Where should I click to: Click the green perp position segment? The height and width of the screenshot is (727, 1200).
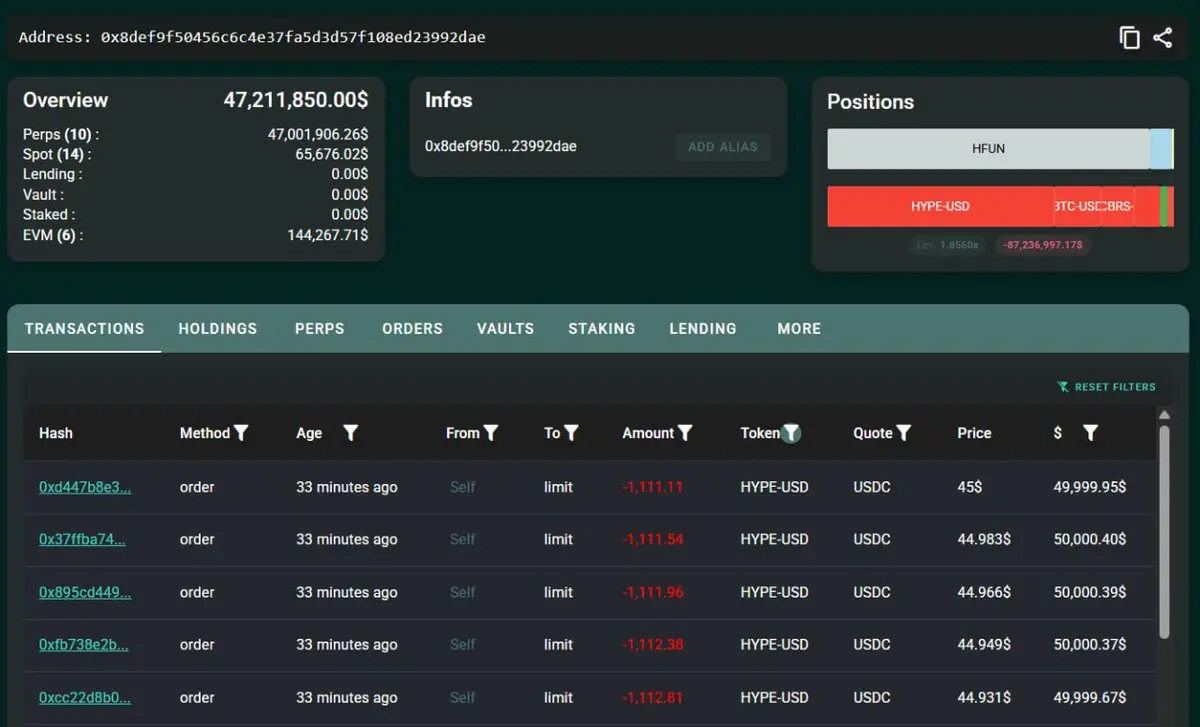1165,206
